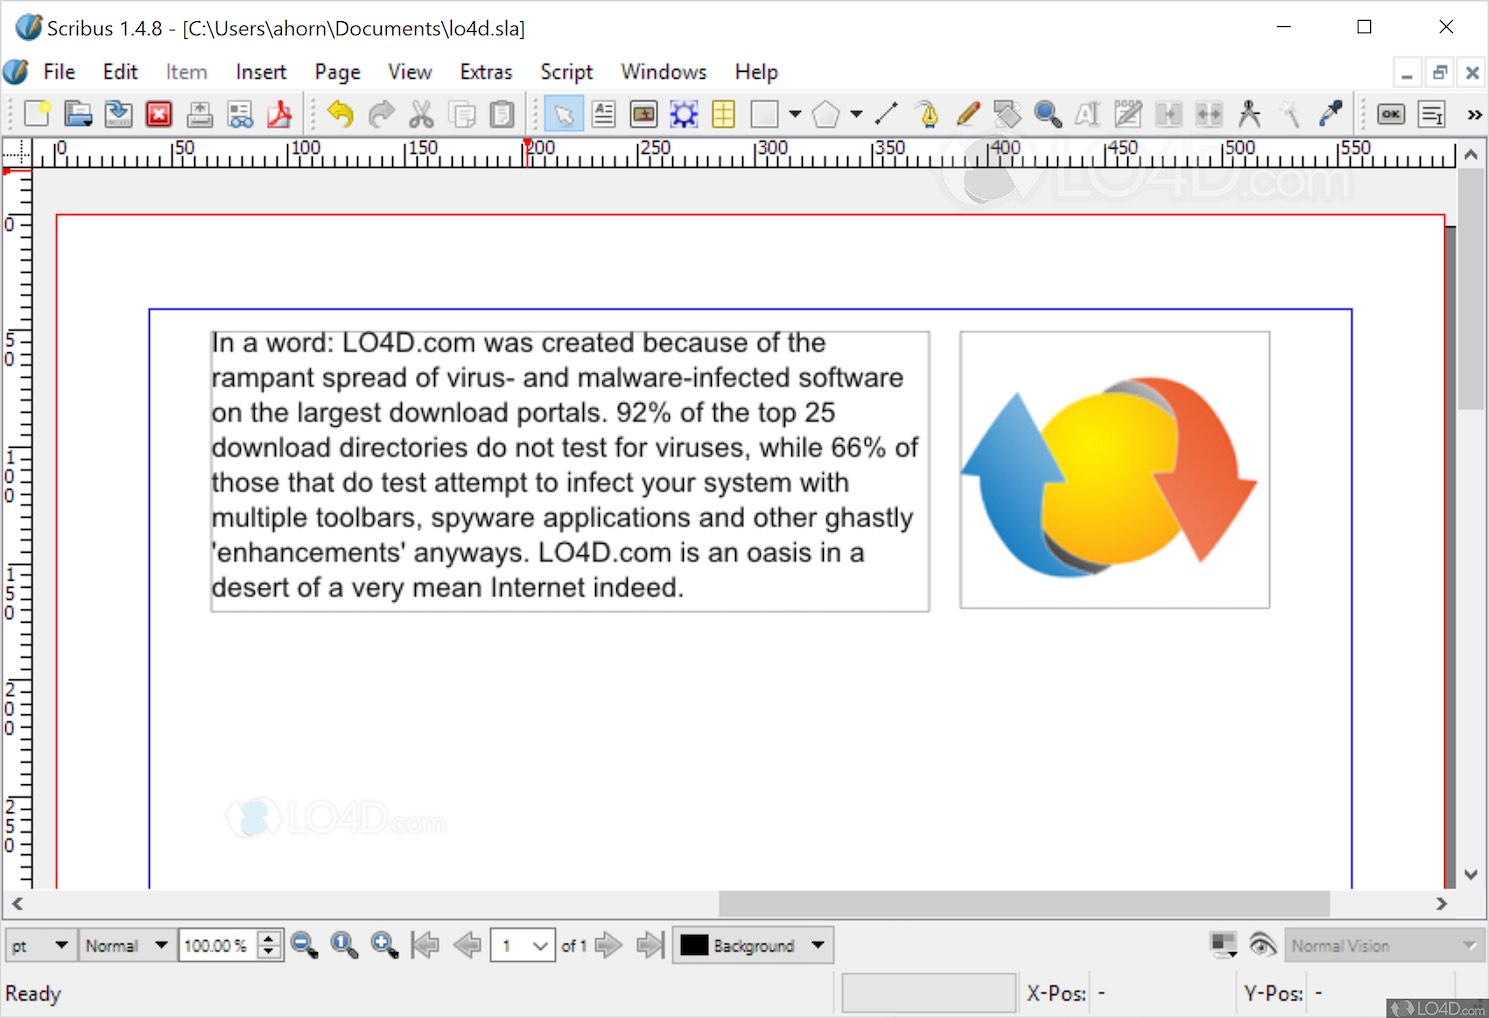Pick the Insert Polygon tool
The image size is (1489, 1018).
click(826, 114)
